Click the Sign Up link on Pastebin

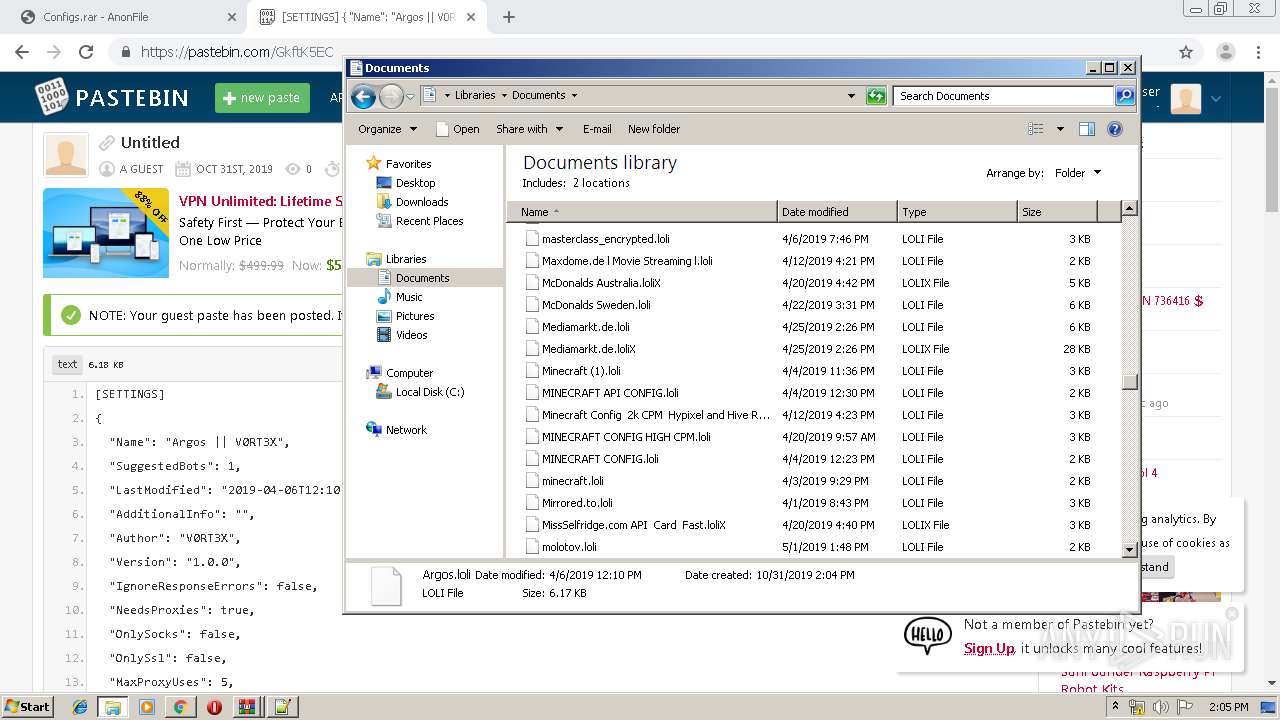point(989,648)
